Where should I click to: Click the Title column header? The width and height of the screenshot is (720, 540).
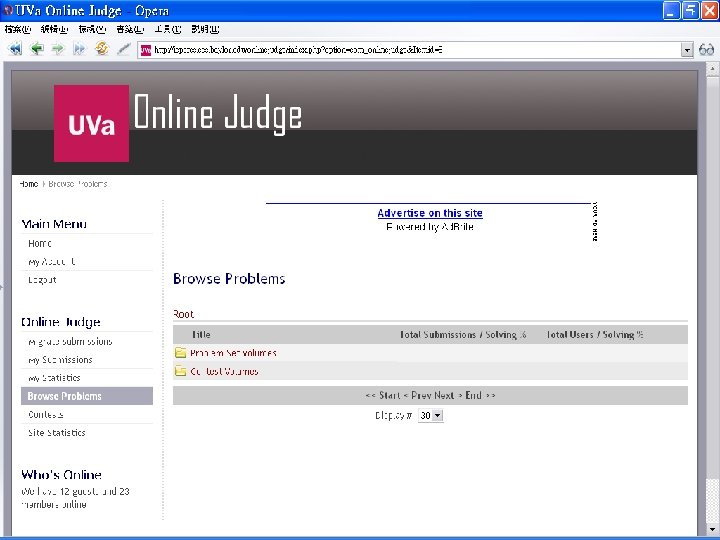(x=201, y=335)
